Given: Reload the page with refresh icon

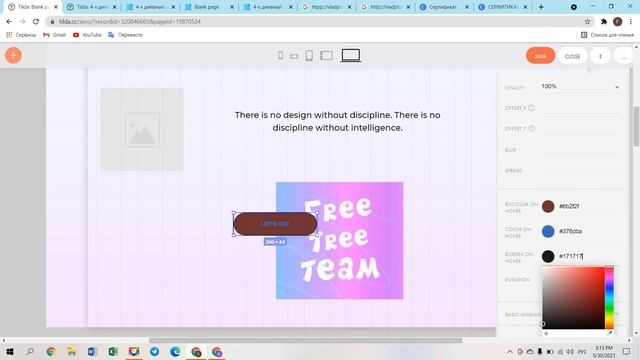Looking at the screenshot, I should tap(36, 22).
